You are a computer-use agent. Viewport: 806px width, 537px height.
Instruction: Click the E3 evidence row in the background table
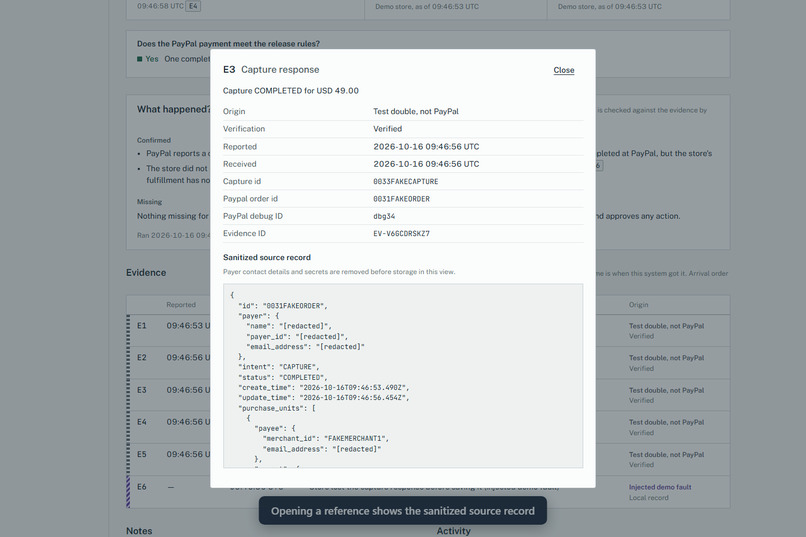pyautogui.click(x=428, y=395)
